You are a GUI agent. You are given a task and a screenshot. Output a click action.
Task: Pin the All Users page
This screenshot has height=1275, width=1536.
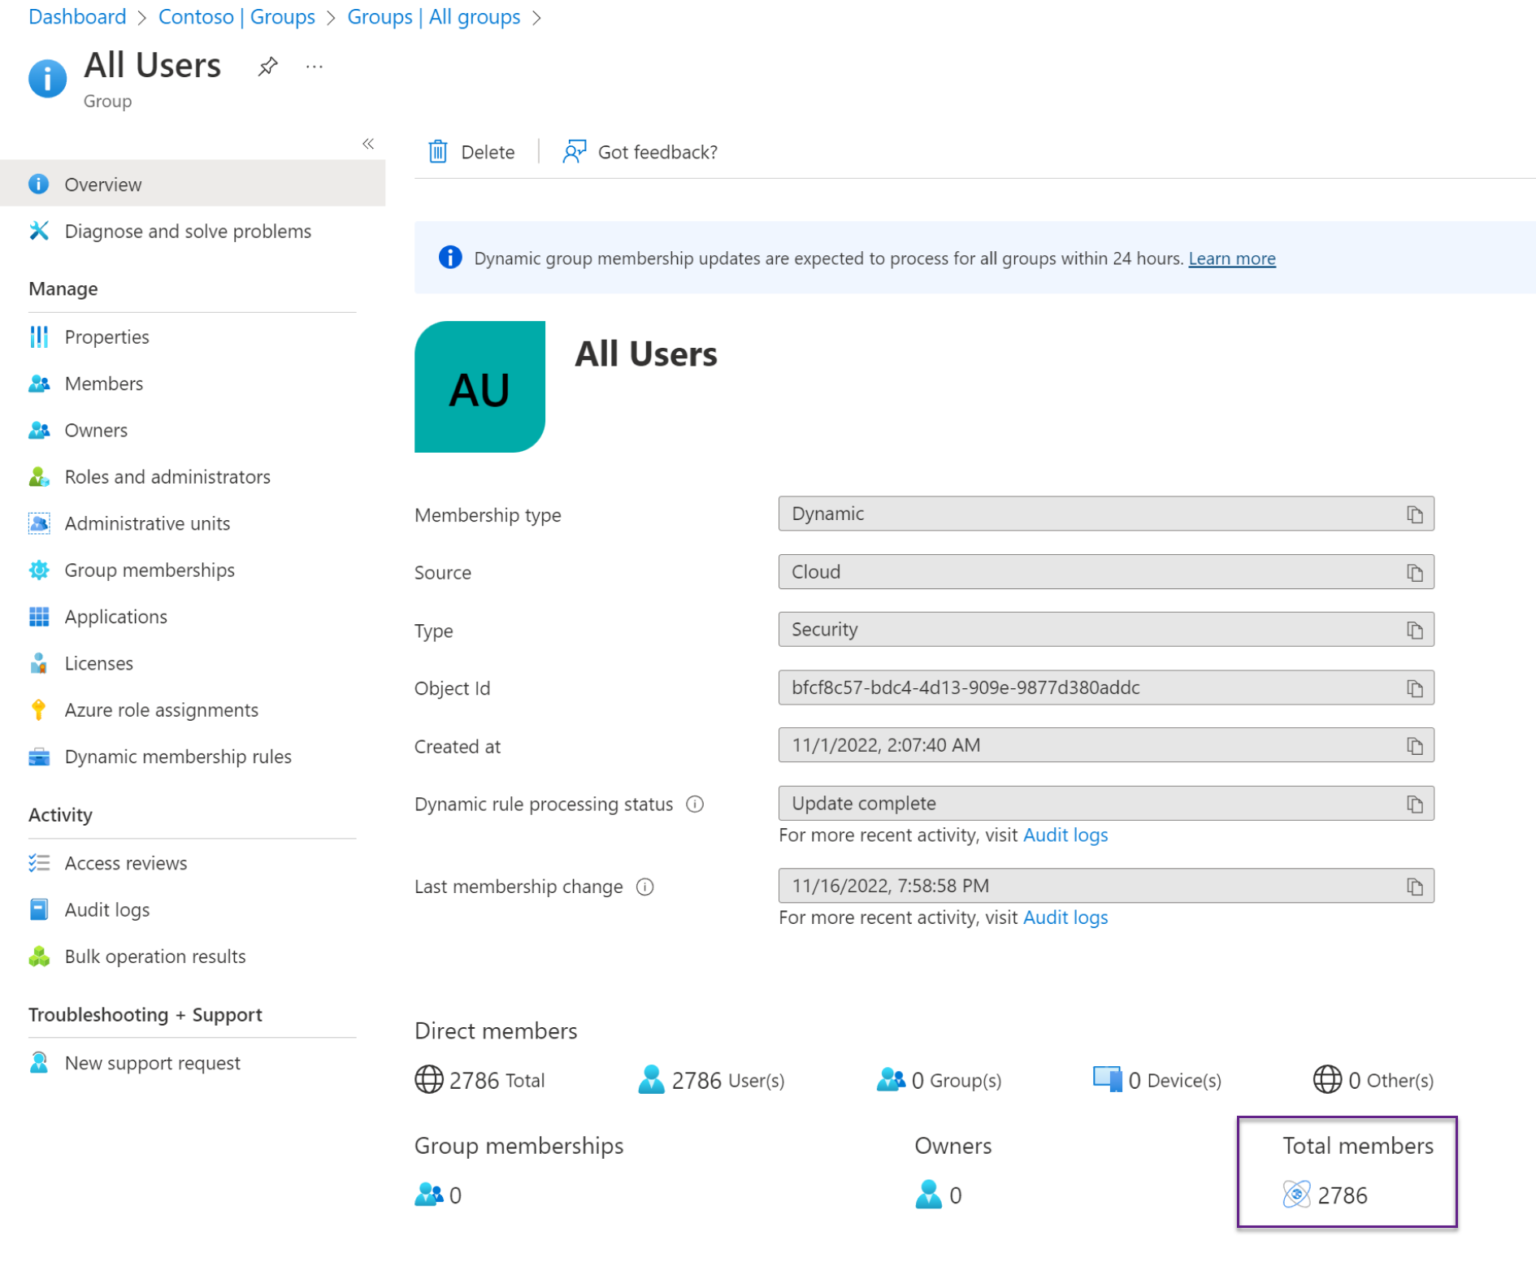[x=267, y=66]
